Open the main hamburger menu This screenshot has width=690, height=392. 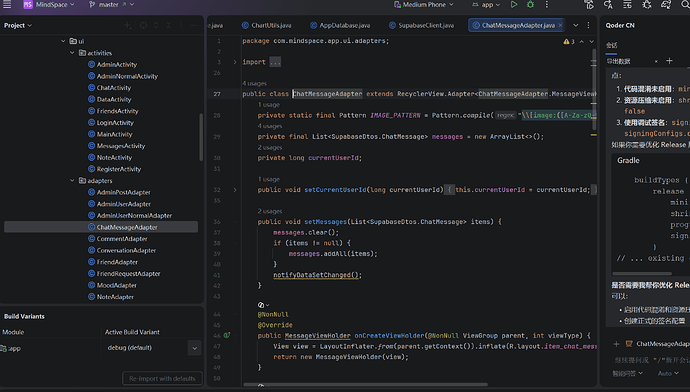pos(7,4)
